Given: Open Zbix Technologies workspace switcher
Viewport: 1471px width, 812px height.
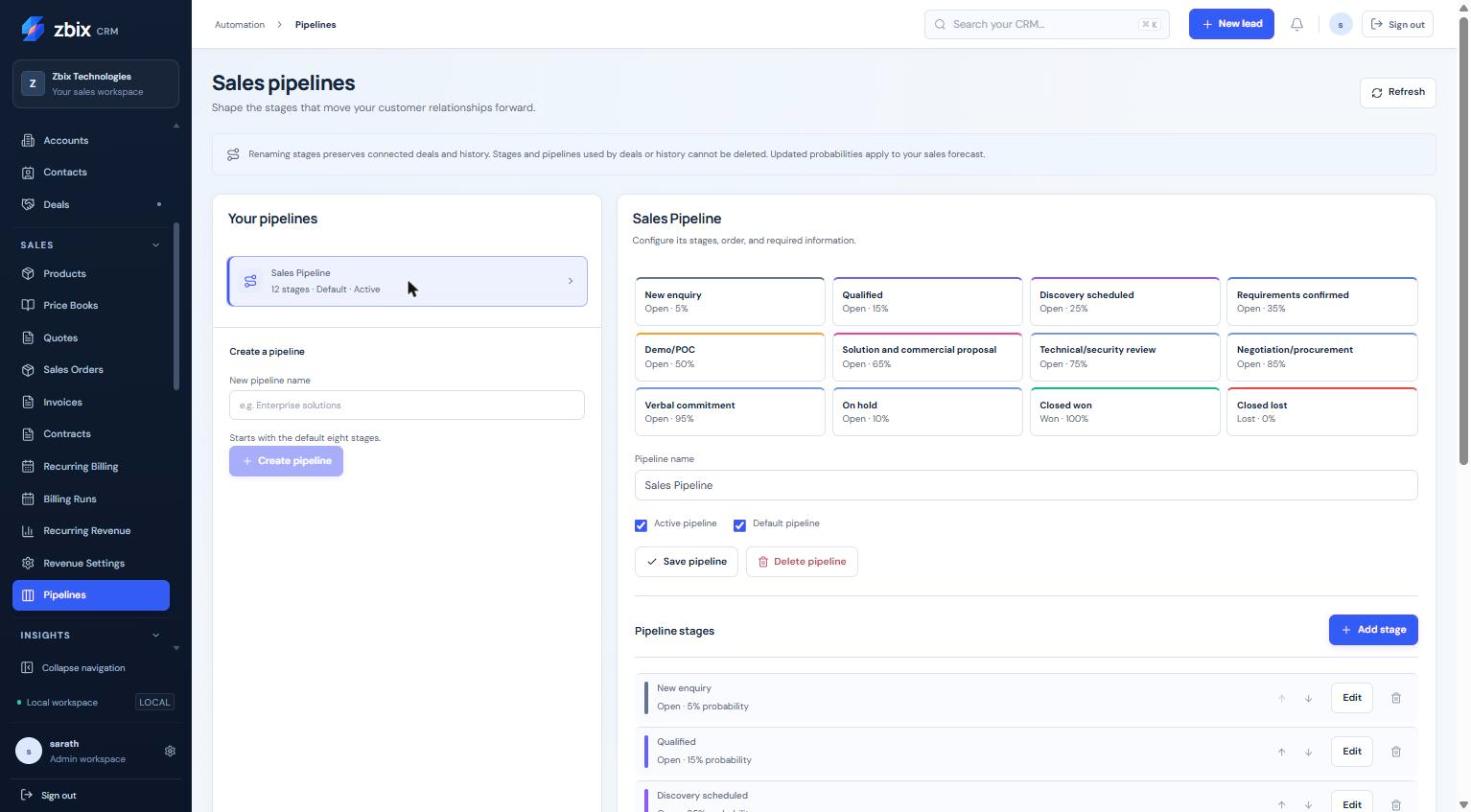Looking at the screenshot, I should click(x=96, y=84).
